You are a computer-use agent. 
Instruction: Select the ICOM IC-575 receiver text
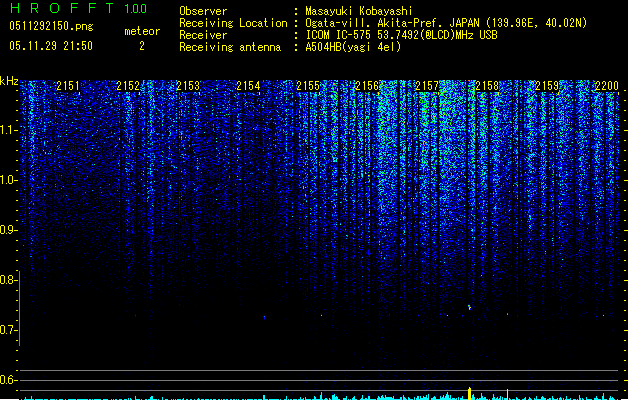[x=401, y=35]
